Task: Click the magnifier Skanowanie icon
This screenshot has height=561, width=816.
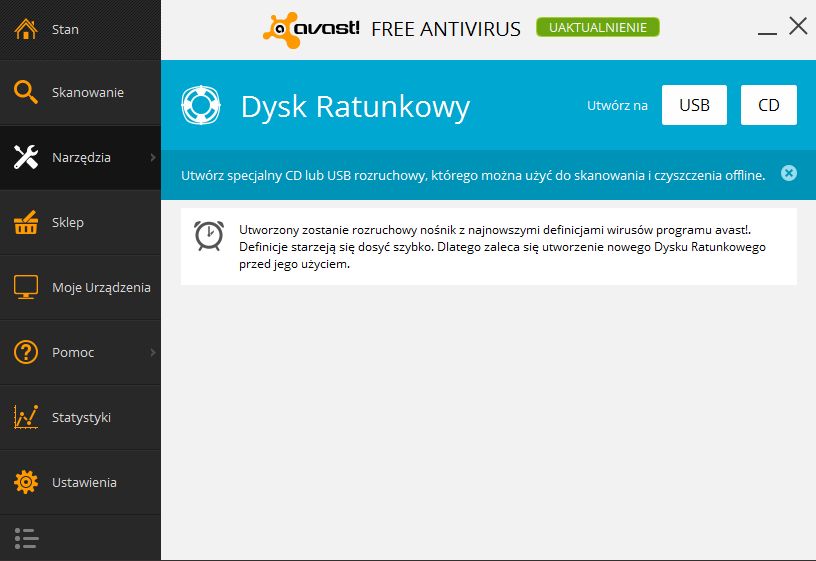Action: [26, 92]
